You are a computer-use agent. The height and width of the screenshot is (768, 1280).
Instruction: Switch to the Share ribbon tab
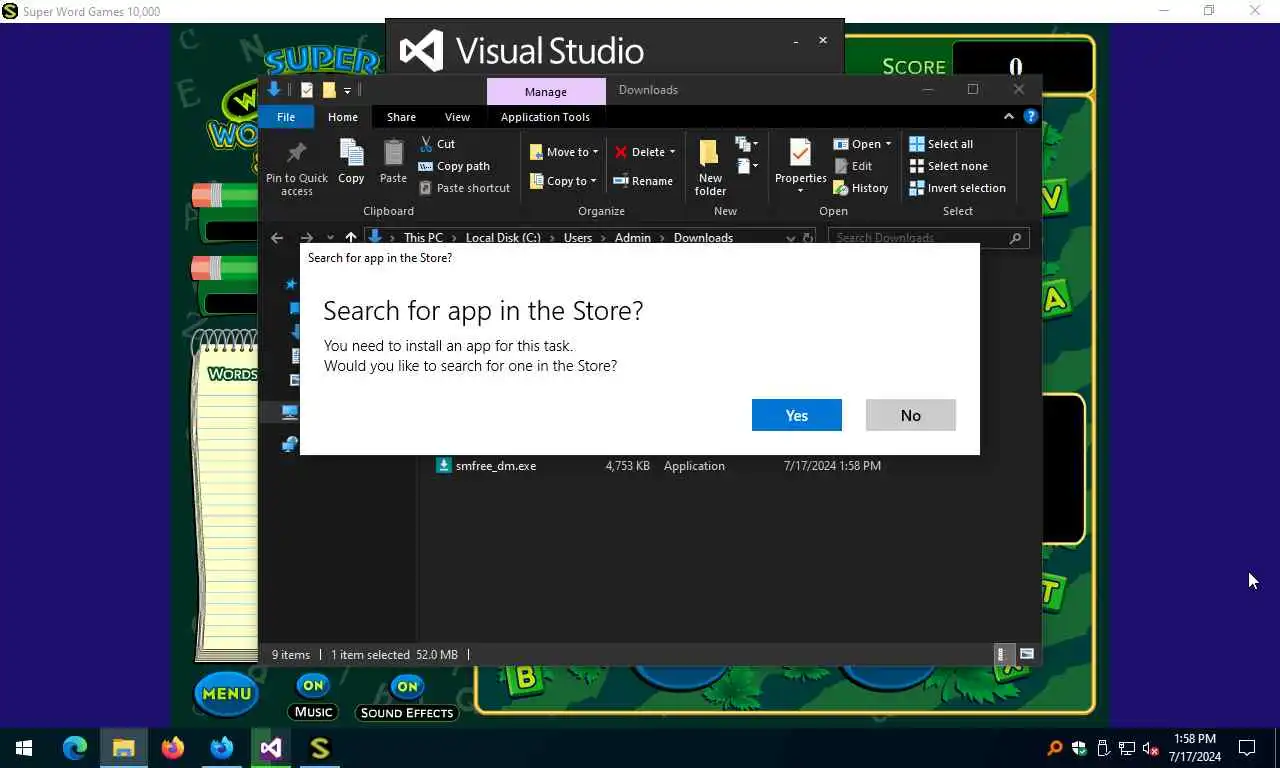tap(401, 117)
